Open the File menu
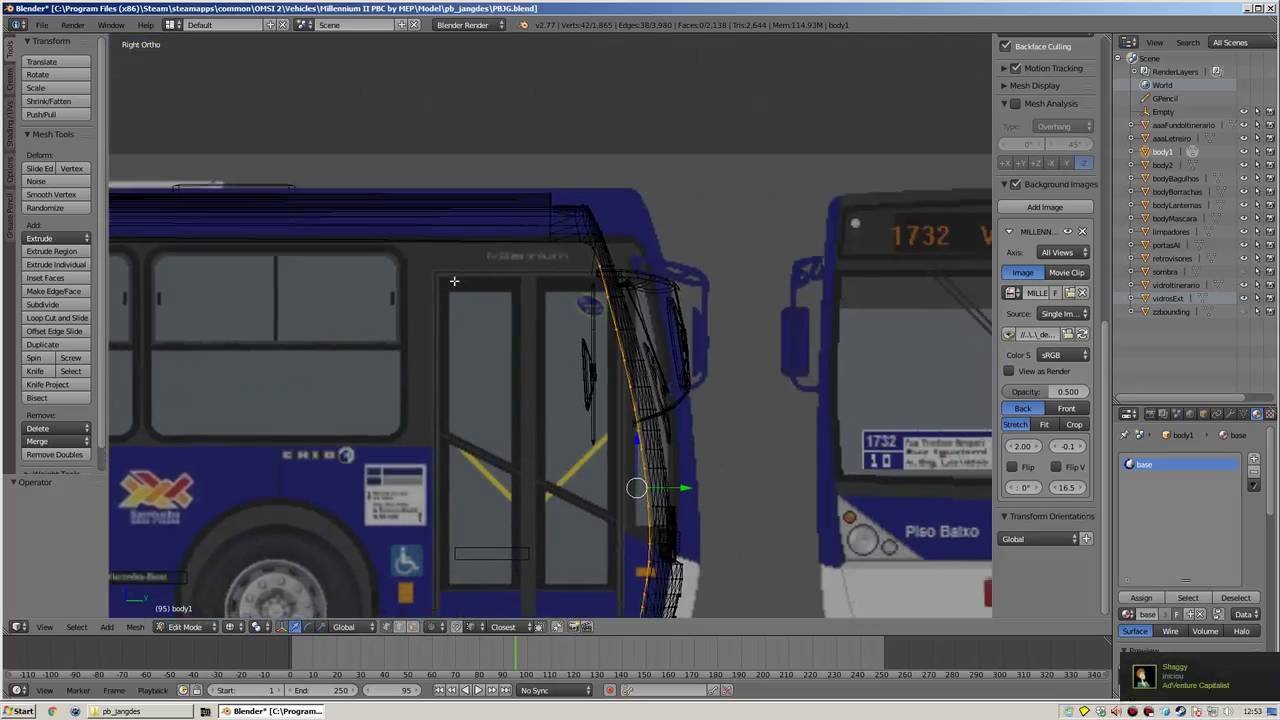 pyautogui.click(x=42, y=25)
